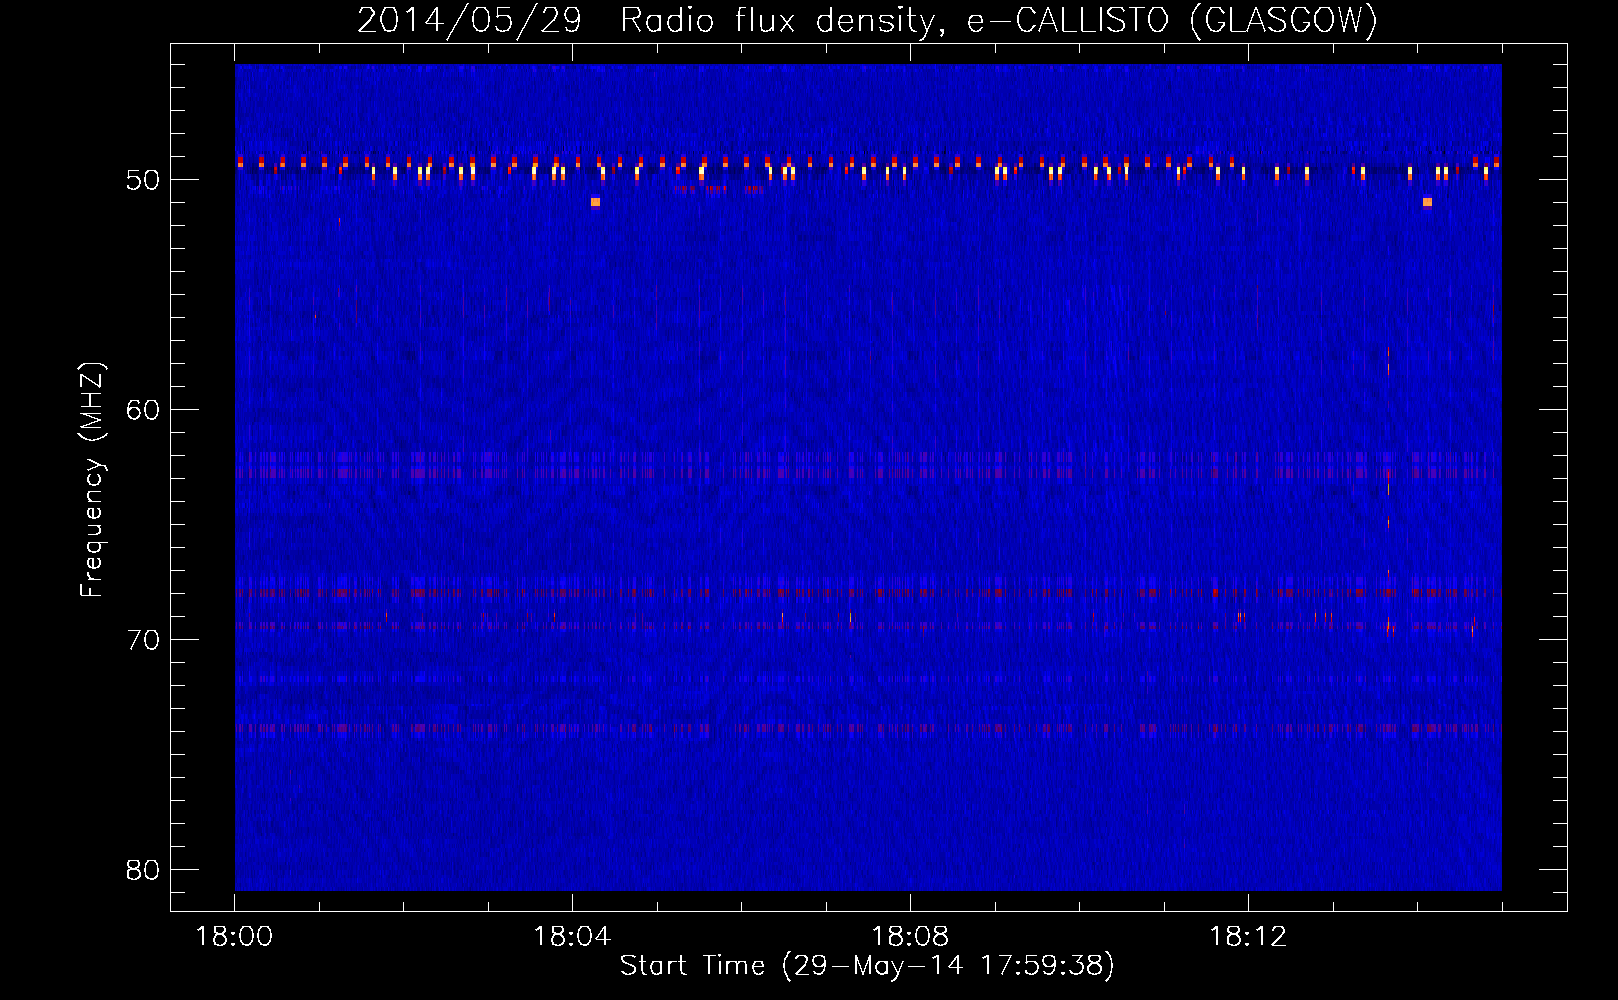
Task: Click the '80' frequency tick label
Action: (143, 870)
